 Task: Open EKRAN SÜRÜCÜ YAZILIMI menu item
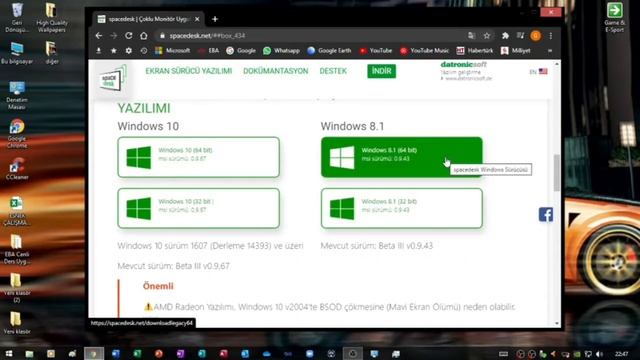(x=189, y=71)
